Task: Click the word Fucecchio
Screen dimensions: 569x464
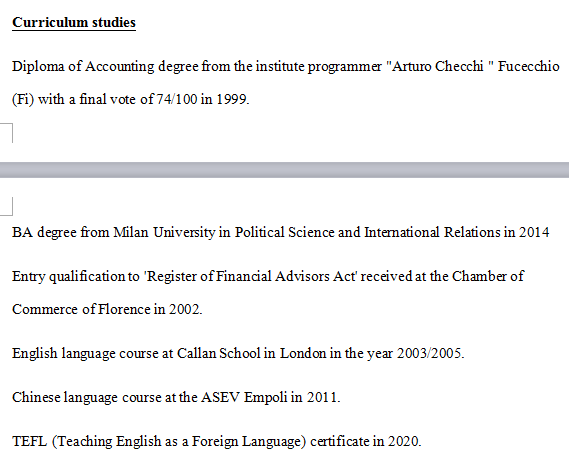Action: coord(528,66)
